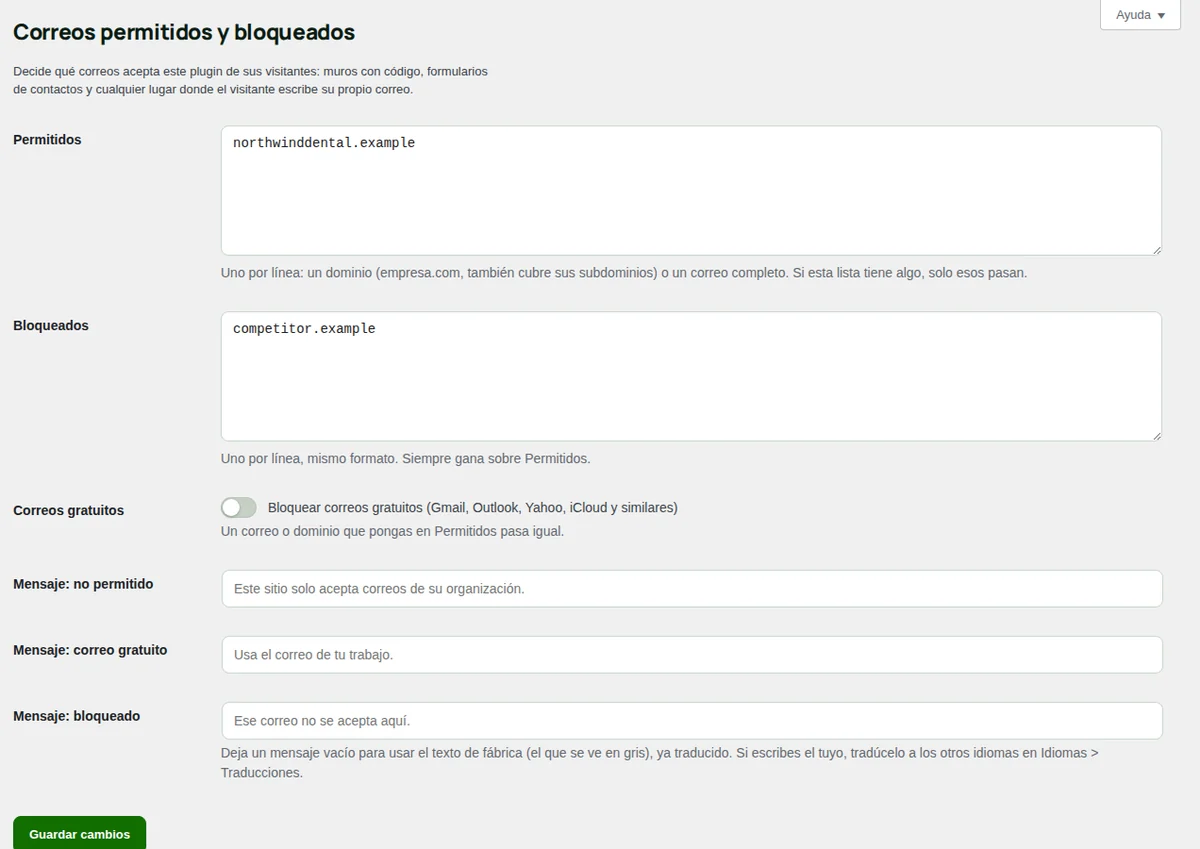Click the northwinddental.example entry text

(324, 143)
